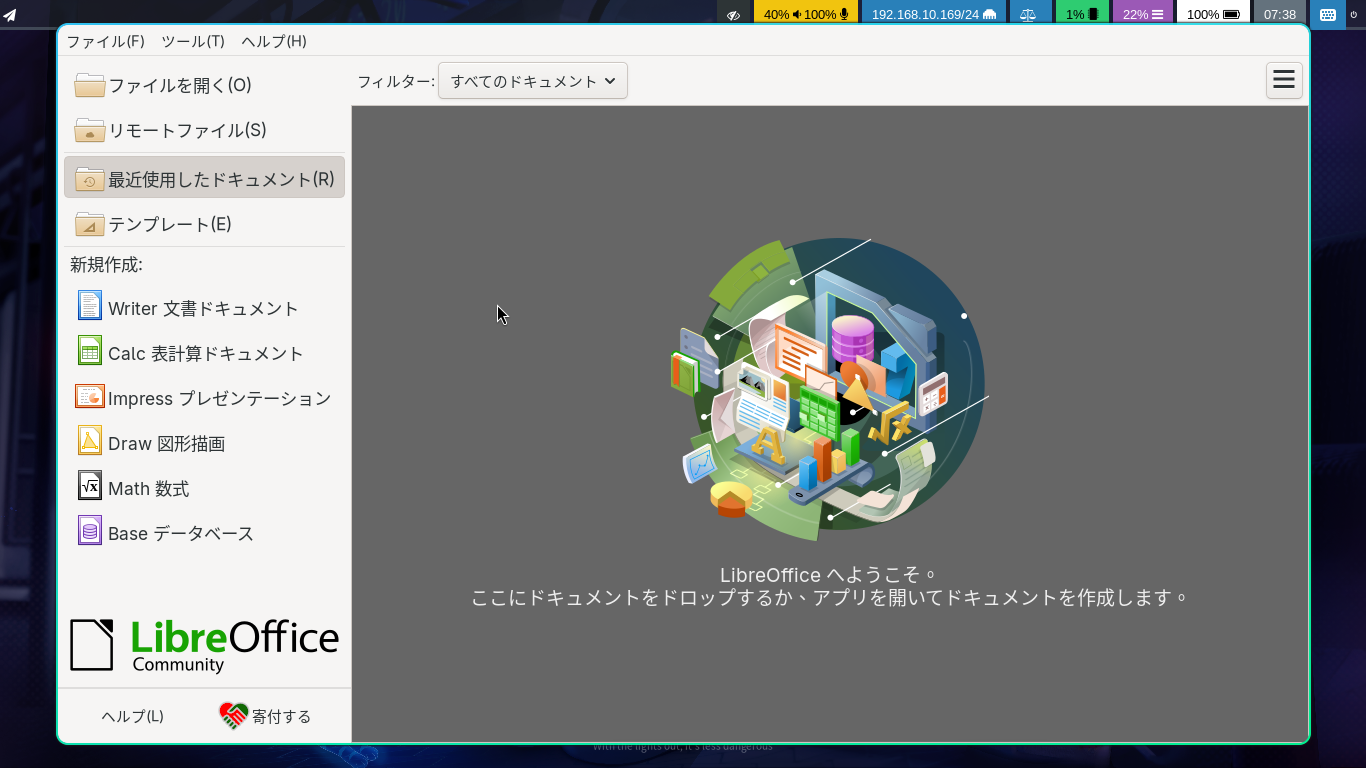Viewport: 1366px width, 768px height.
Task: Open the ツール(T) menu
Action: click(x=193, y=41)
